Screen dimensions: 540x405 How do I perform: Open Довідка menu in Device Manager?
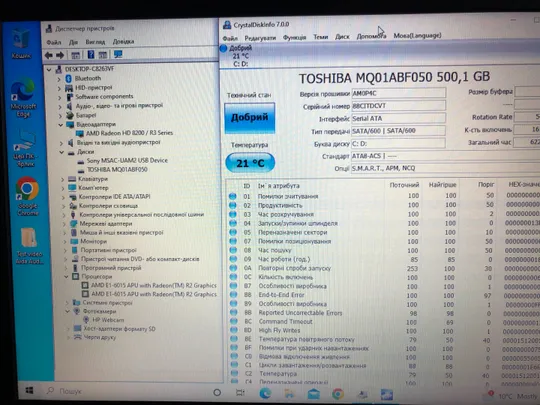coord(123,42)
